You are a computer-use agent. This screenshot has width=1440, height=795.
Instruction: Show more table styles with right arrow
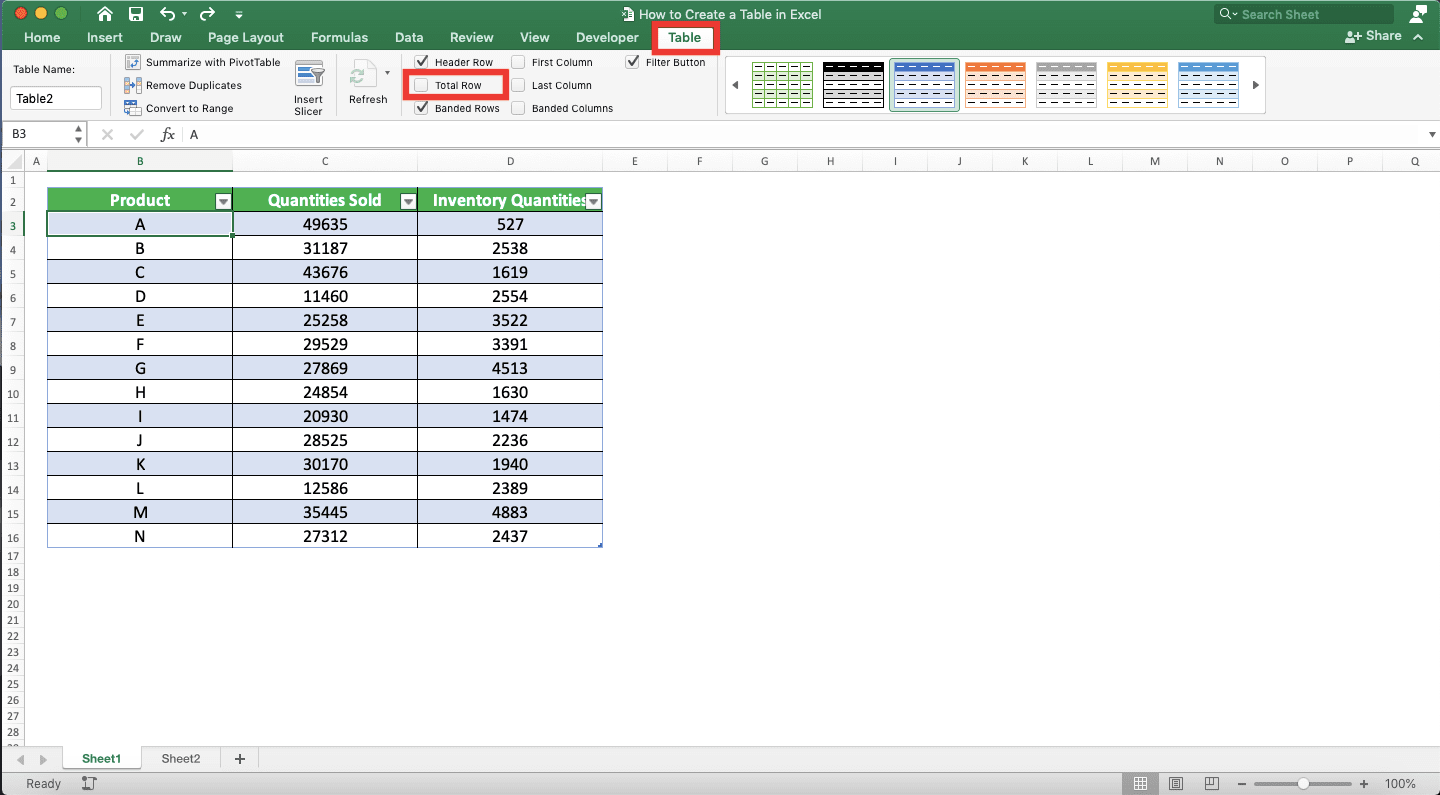coord(1256,85)
